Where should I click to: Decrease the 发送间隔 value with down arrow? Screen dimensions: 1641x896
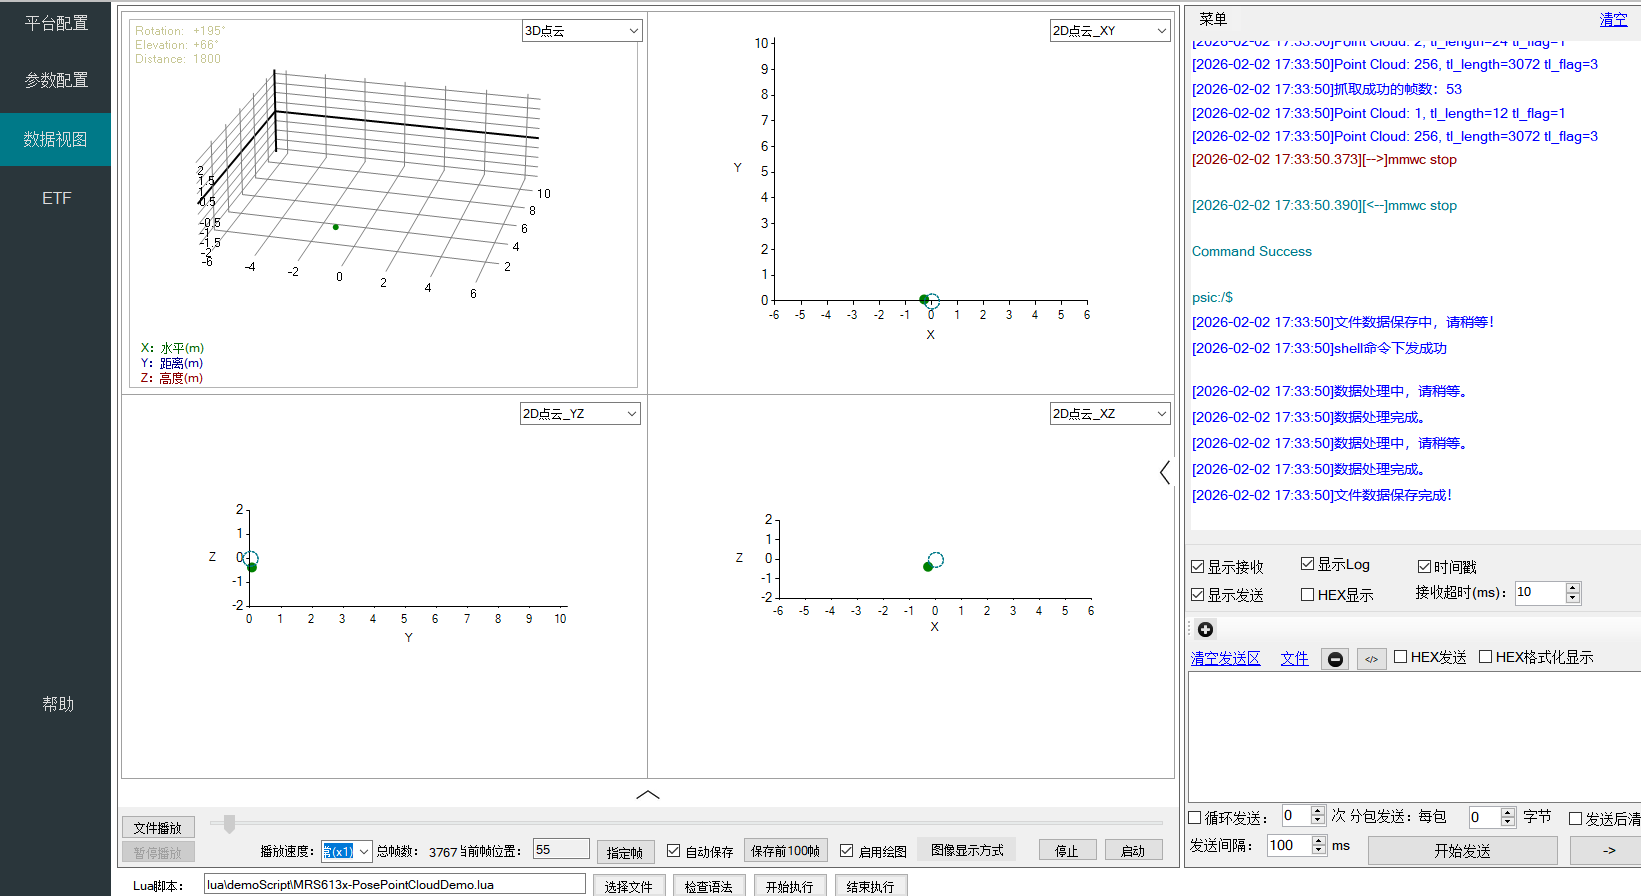(1319, 850)
